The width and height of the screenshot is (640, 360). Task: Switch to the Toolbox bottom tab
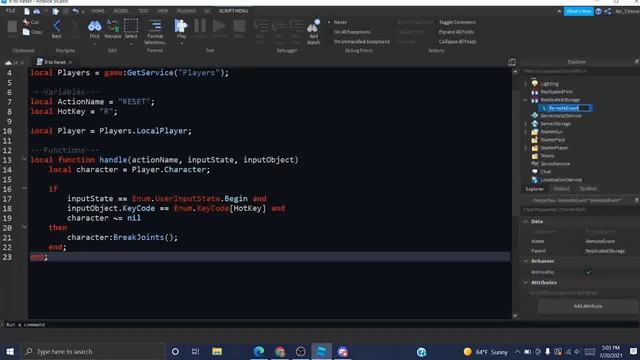(588, 189)
